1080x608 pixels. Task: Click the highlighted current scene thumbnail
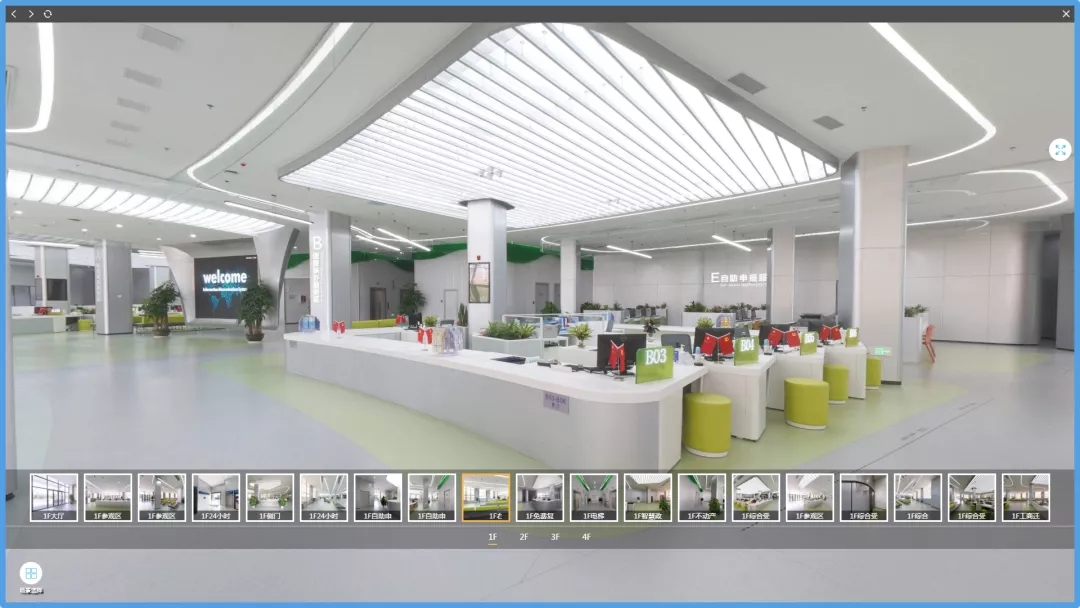pos(486,497)
